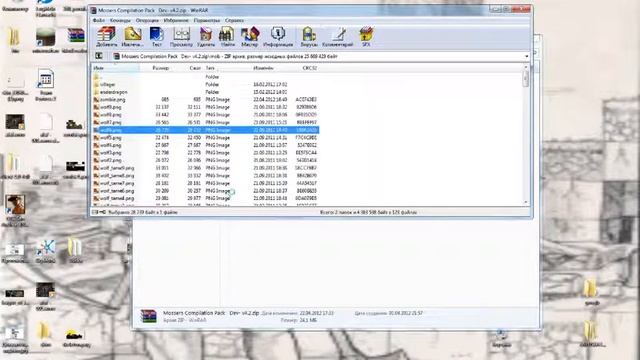Select wolf_tame9.png in the file list

205,168
